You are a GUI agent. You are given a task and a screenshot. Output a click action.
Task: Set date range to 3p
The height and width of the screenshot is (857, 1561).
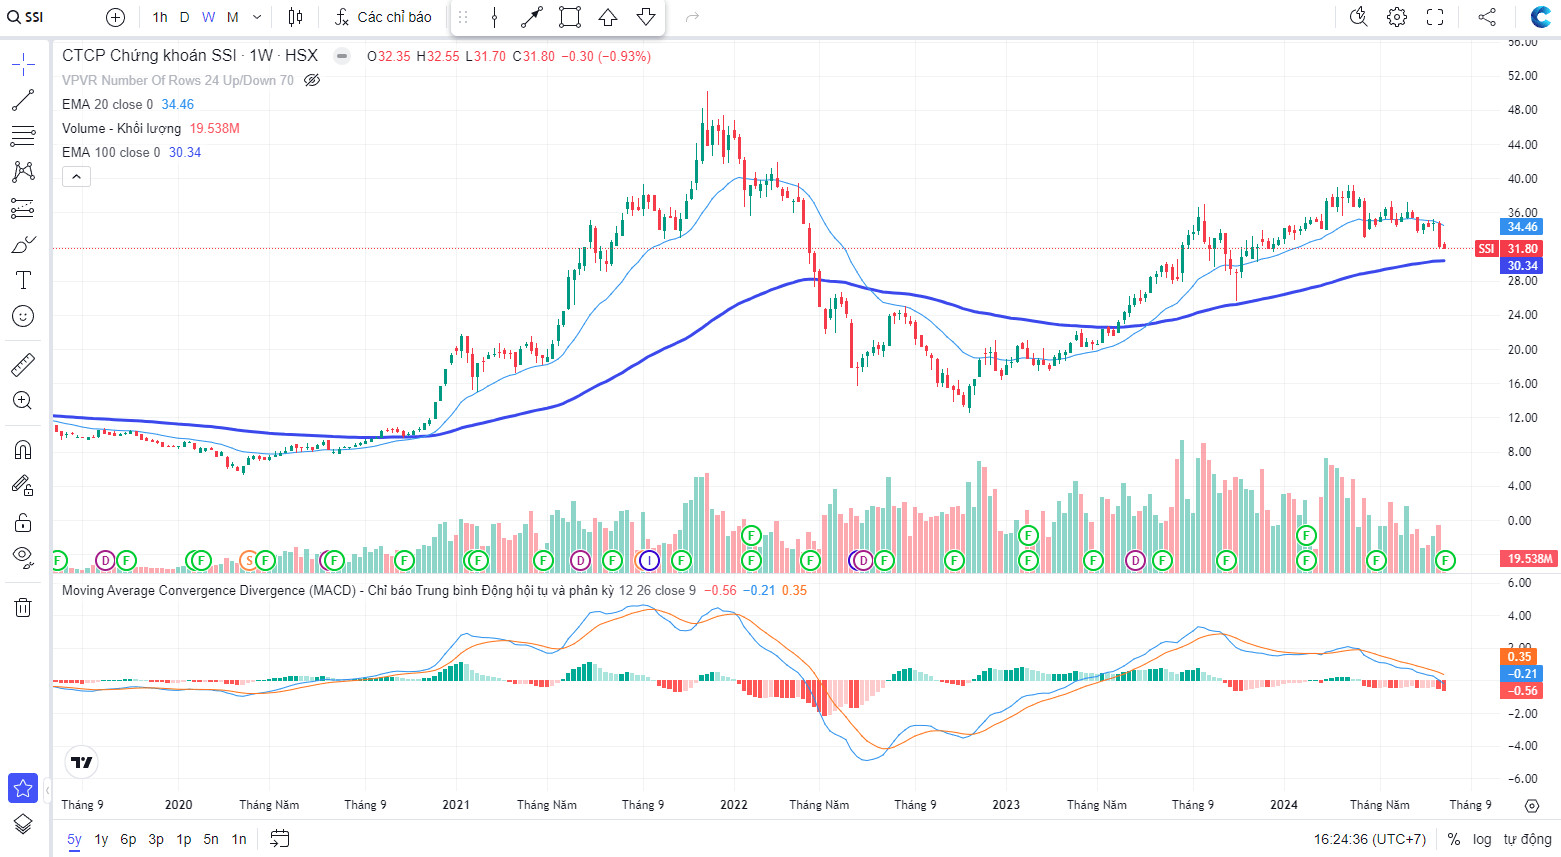(x=156, y=839)
